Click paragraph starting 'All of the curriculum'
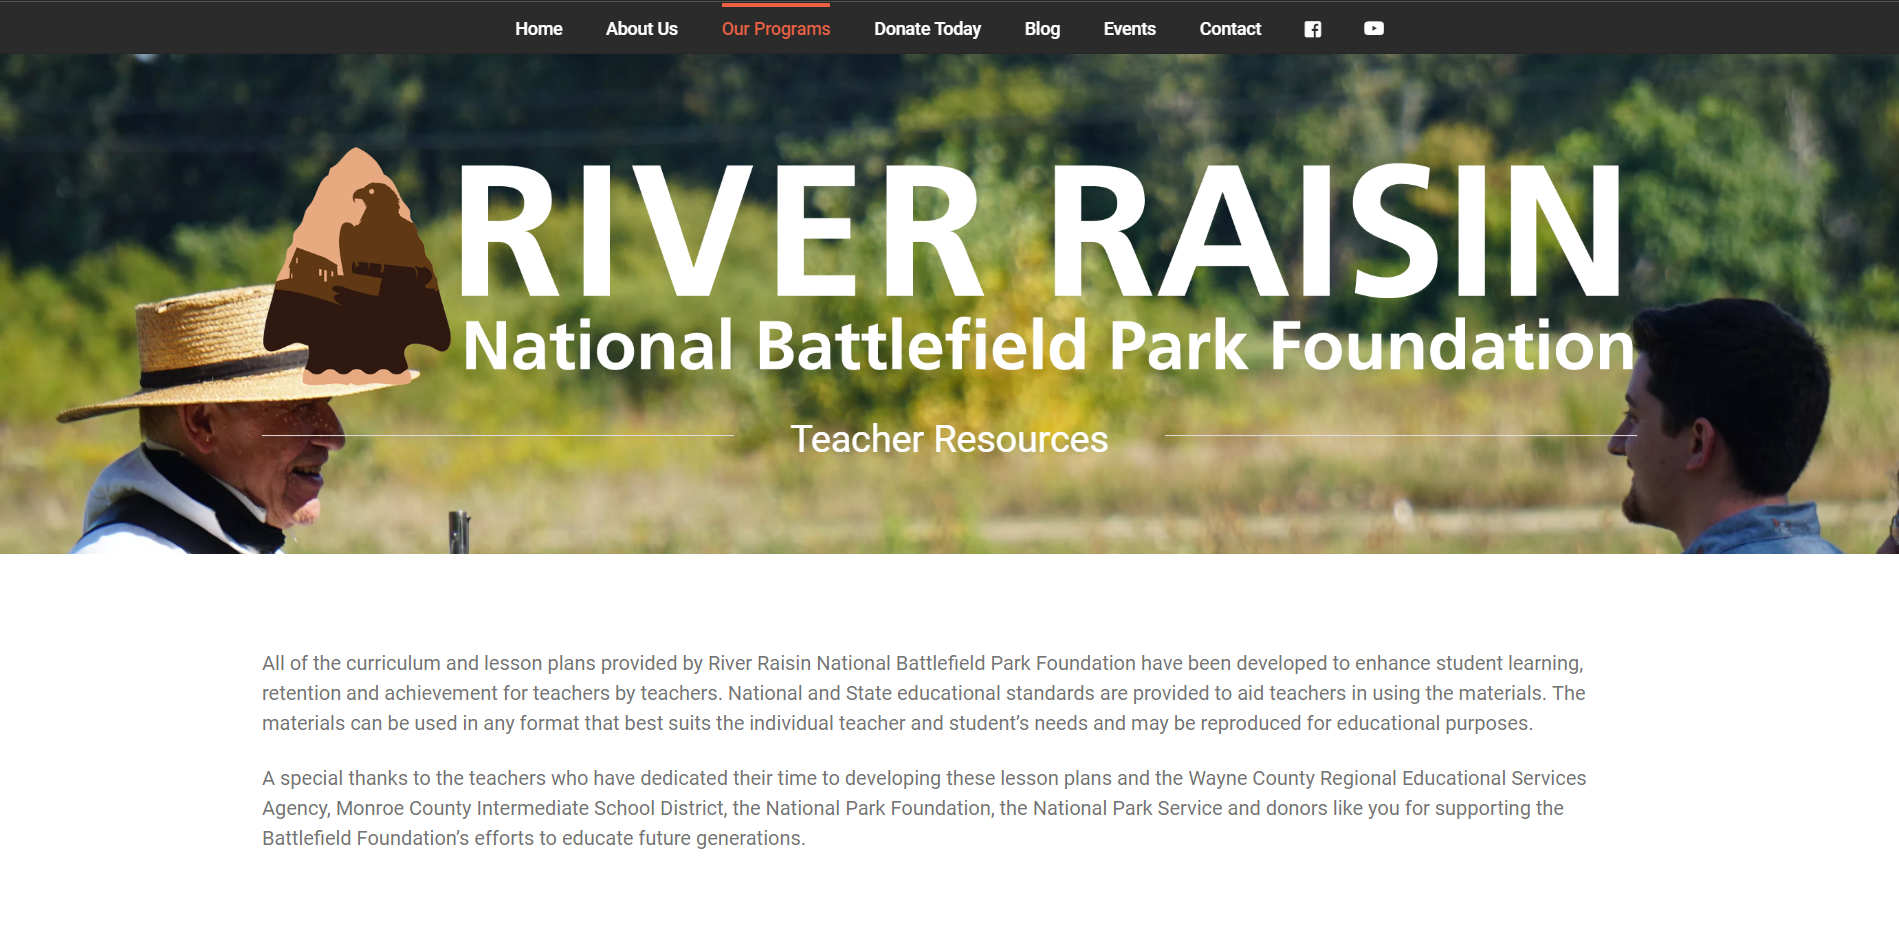Image resolution: width=1899 pixels, height=927 pixels. coord(924,693)
